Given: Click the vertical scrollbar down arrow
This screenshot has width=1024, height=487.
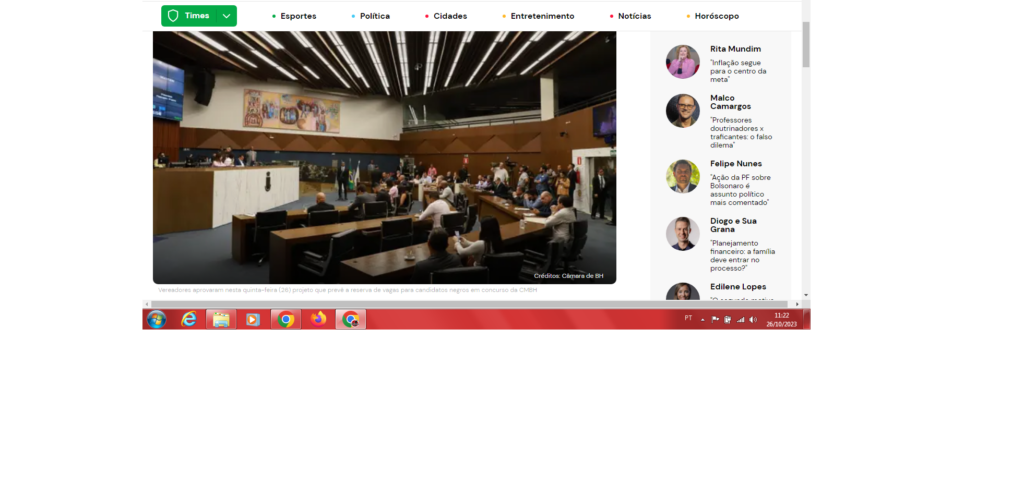Looking at the screenshot, I should [x=806, y=295].
